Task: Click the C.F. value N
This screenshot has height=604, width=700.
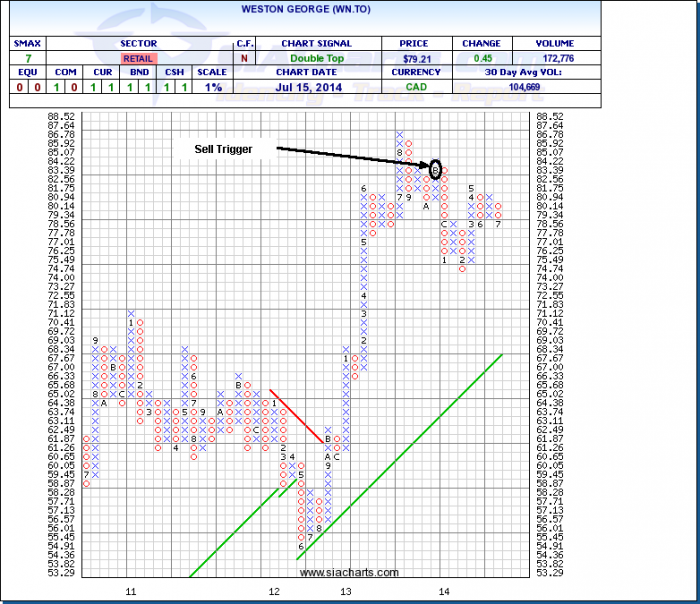Action: pyautogui.click(x=246, y=59)
